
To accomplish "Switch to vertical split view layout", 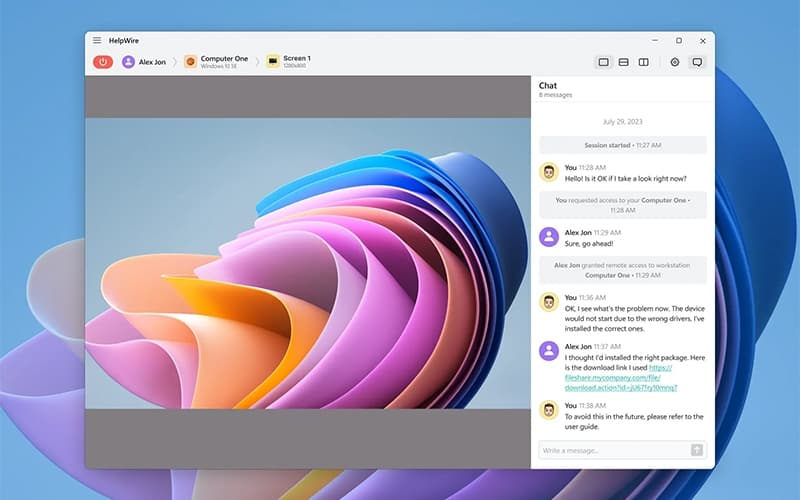I will [644, 62].
